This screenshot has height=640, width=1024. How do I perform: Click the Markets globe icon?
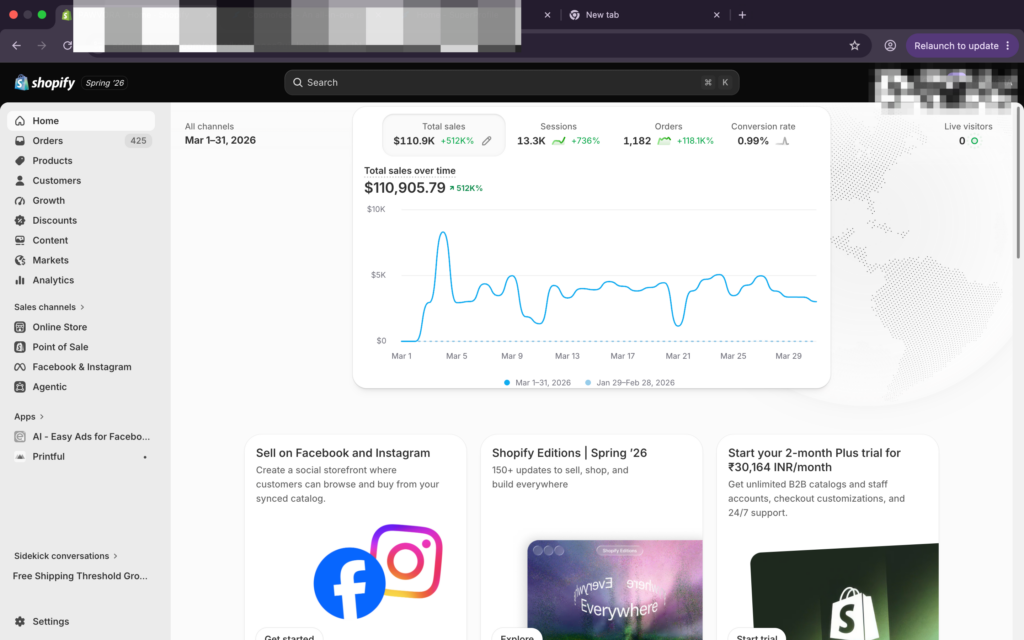click(20, 260)
